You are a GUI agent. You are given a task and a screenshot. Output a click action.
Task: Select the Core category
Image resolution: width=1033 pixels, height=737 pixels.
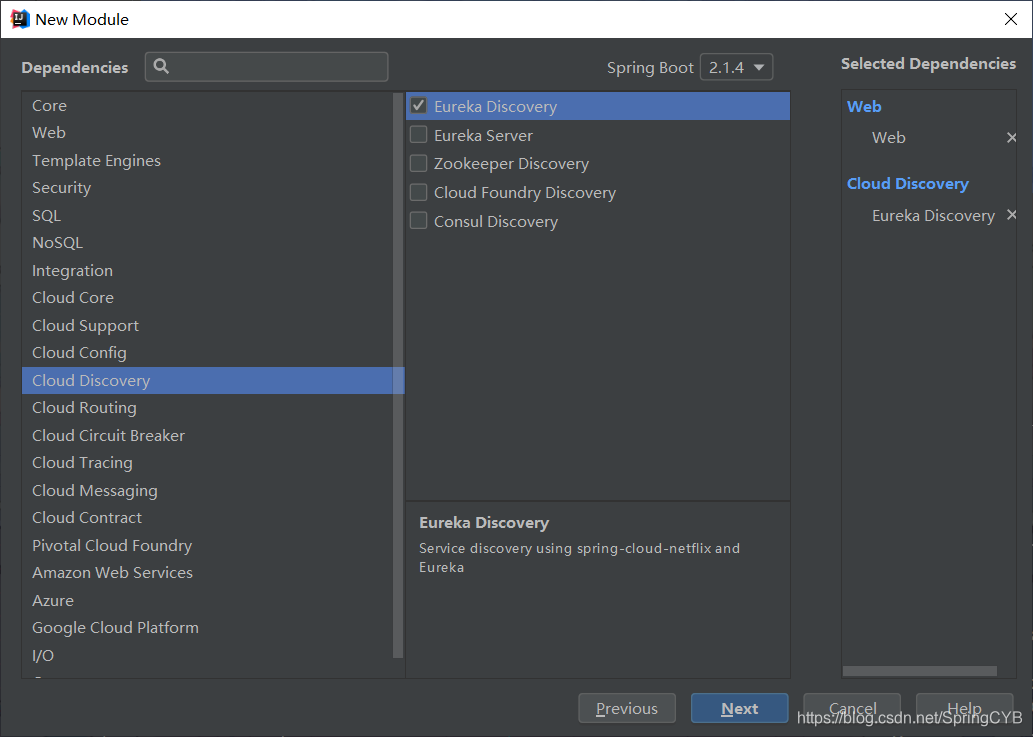[207, 105]
